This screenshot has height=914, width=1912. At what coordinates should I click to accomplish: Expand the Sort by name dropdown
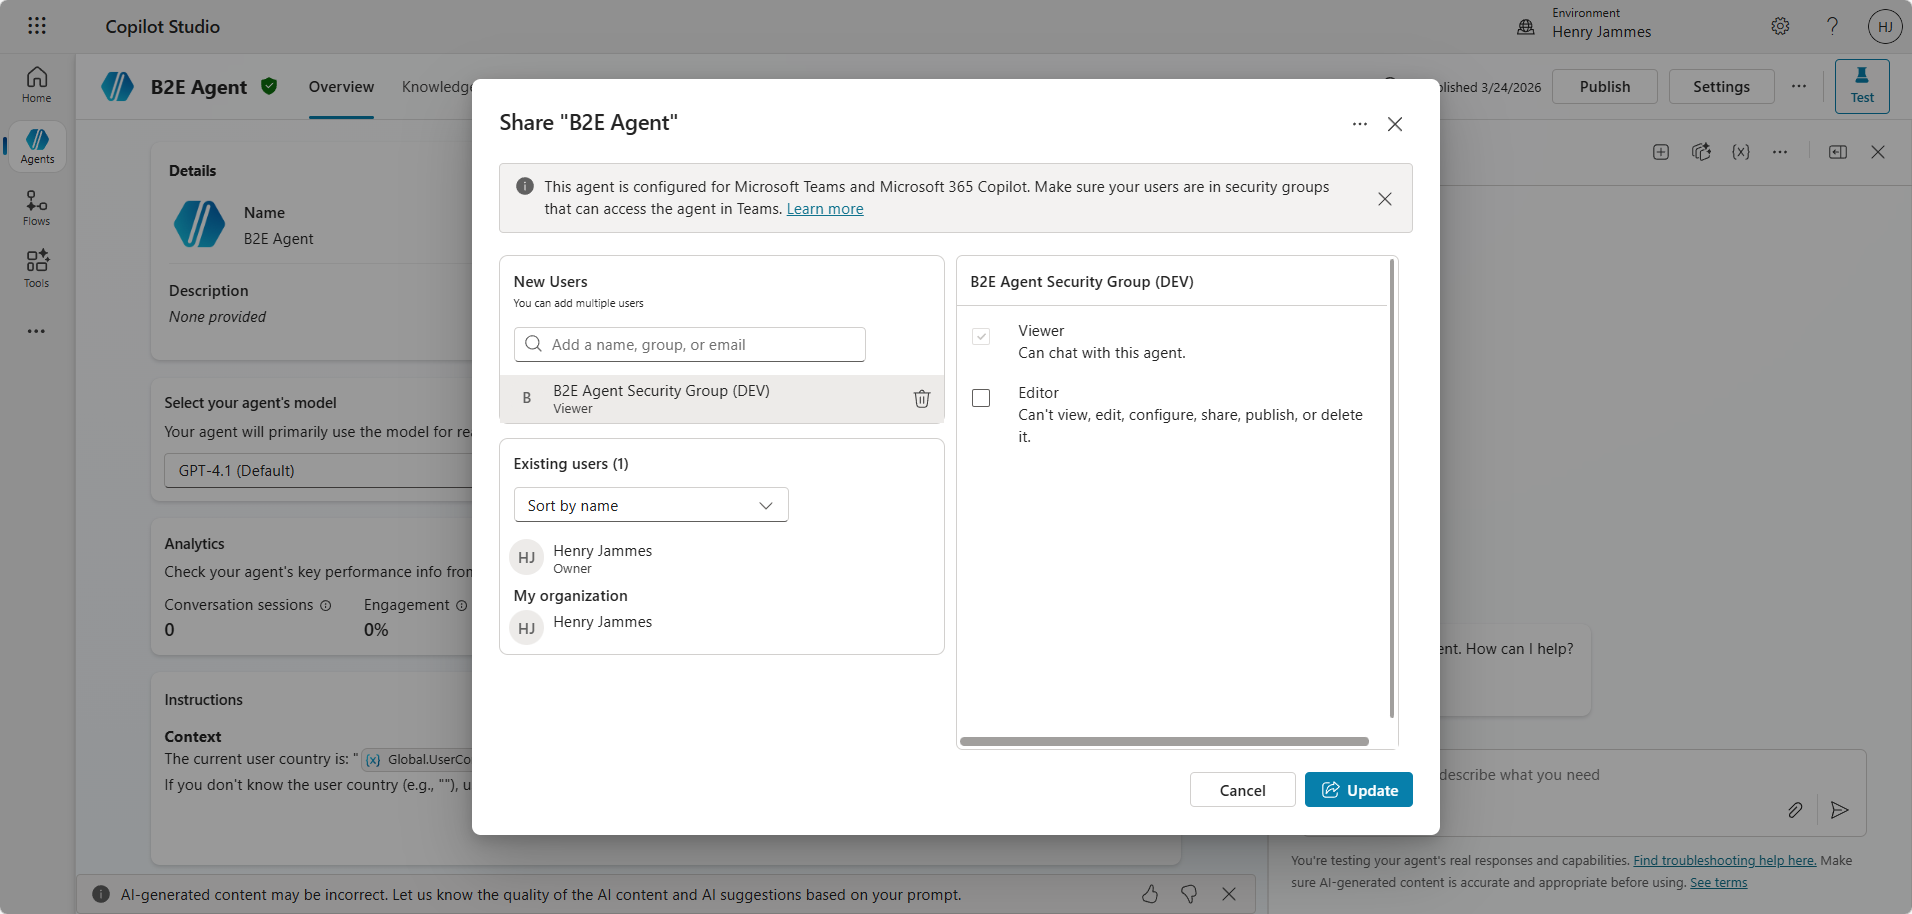coord(651,505)
